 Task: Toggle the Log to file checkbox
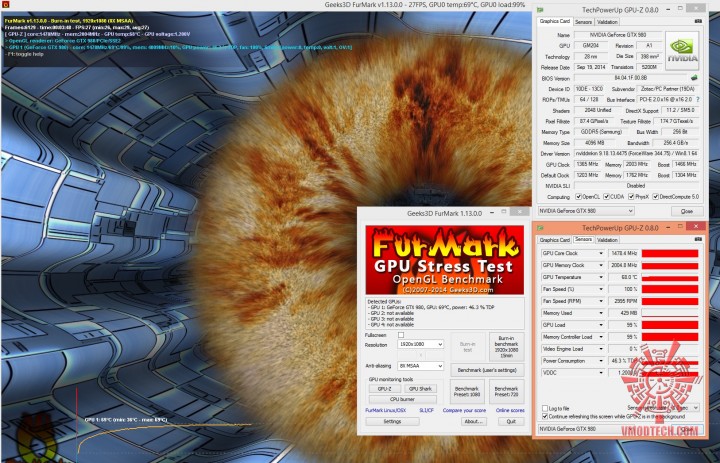[544, 408]
